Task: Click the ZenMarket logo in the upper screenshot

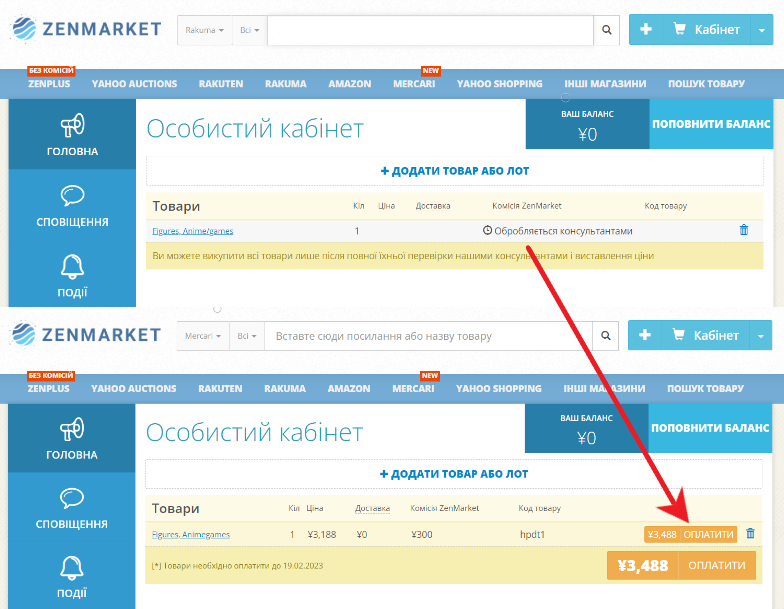Action: tap(86, 28)
